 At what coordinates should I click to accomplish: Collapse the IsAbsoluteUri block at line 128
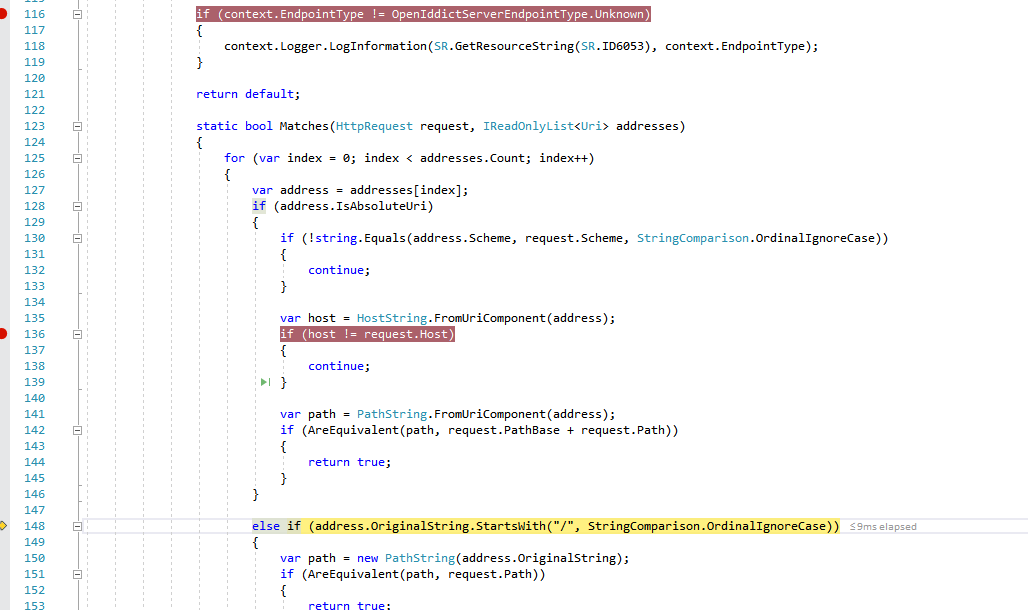(x=77, y=205)
